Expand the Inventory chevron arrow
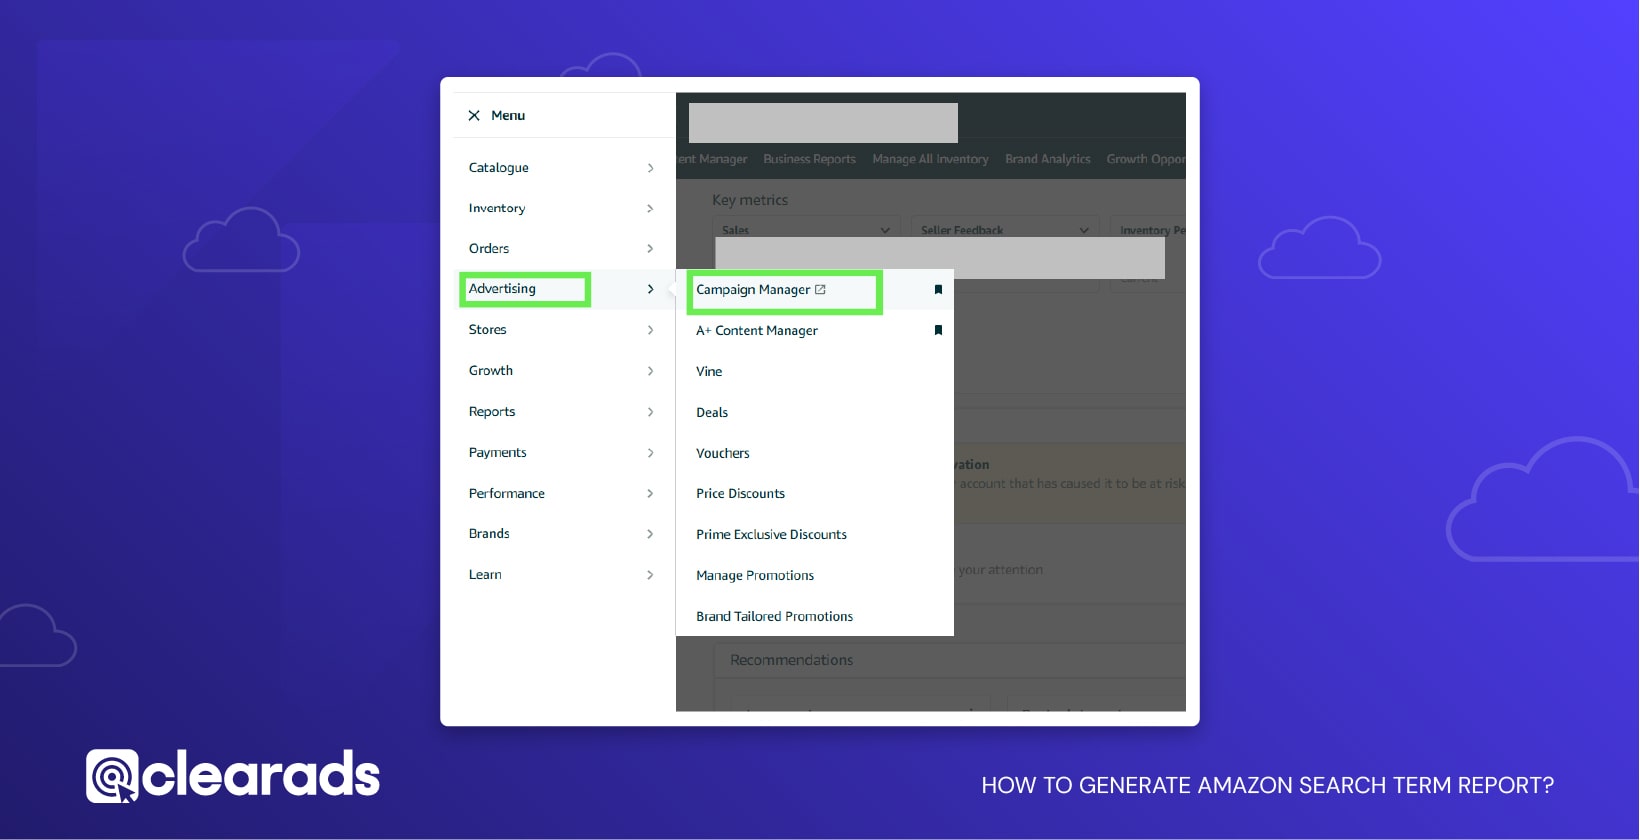 tap(650, 208)
